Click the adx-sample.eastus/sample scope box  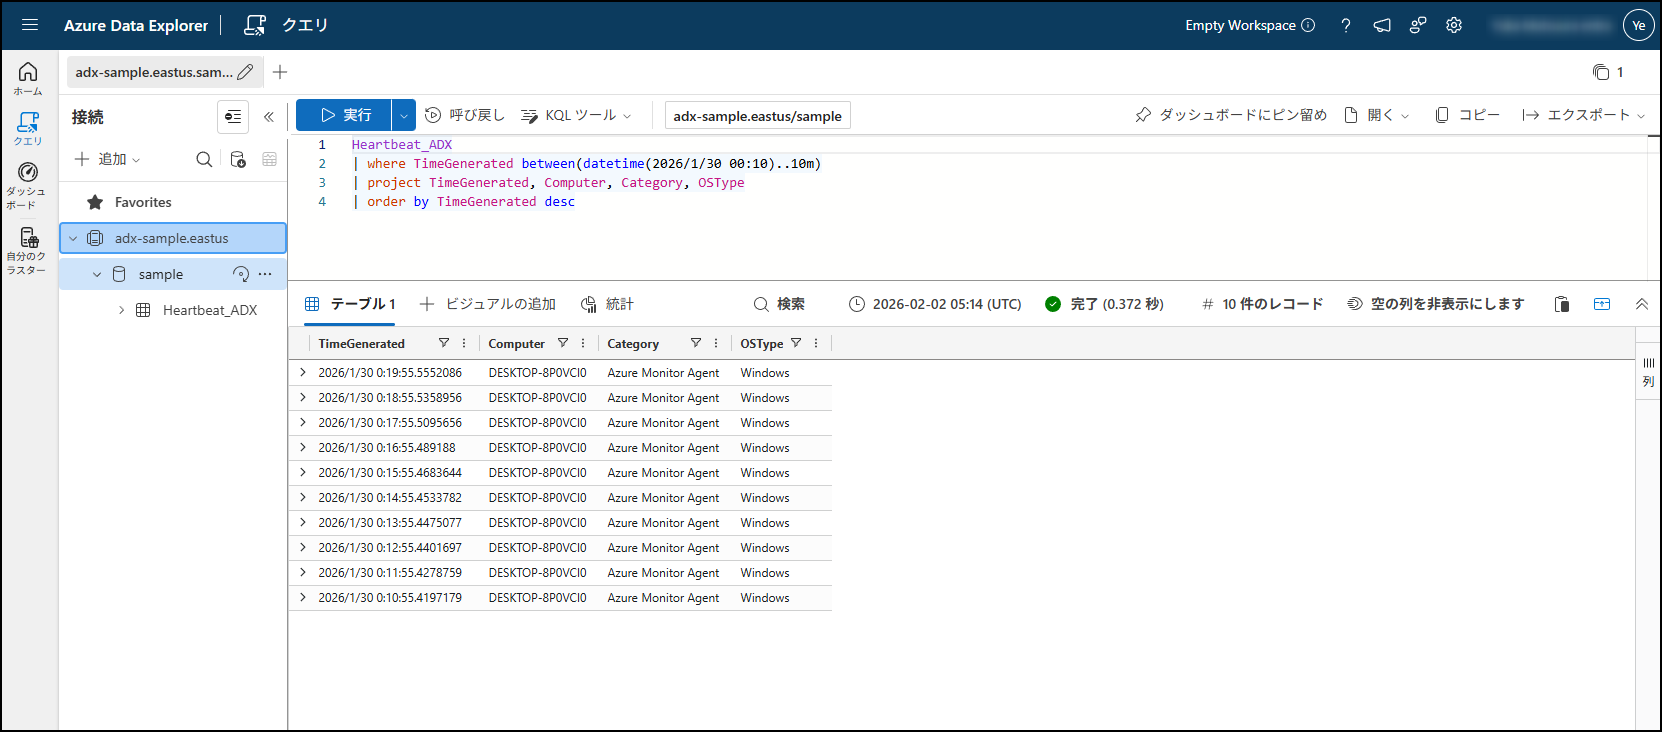coord(758,116)
